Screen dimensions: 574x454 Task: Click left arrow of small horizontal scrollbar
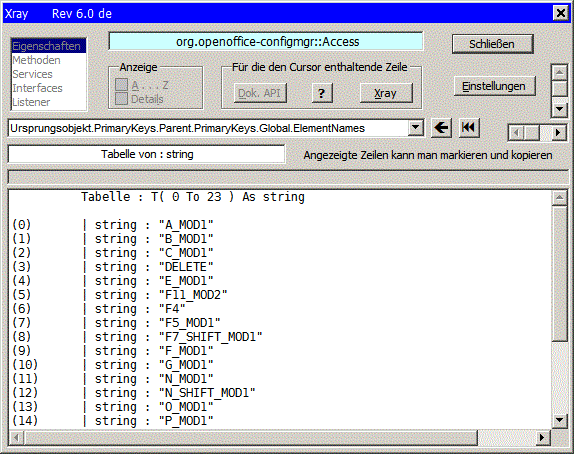516,133
